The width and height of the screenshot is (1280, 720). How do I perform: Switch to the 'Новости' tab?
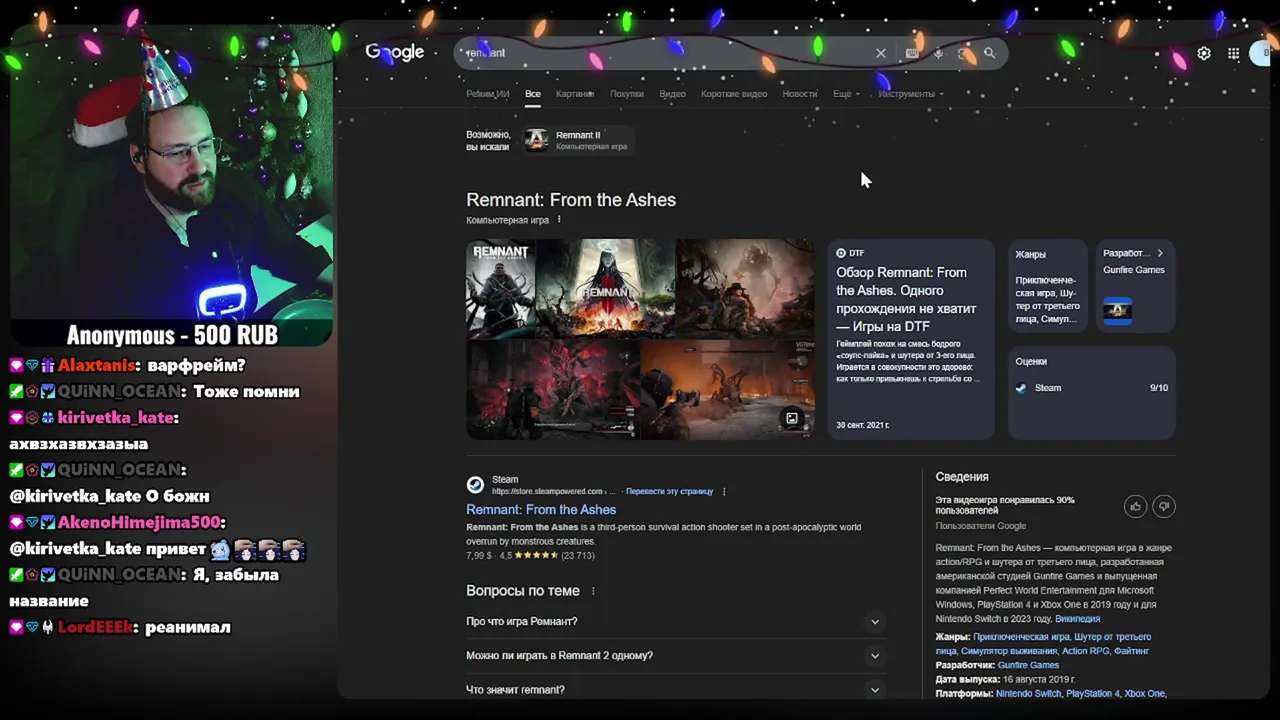800,94
